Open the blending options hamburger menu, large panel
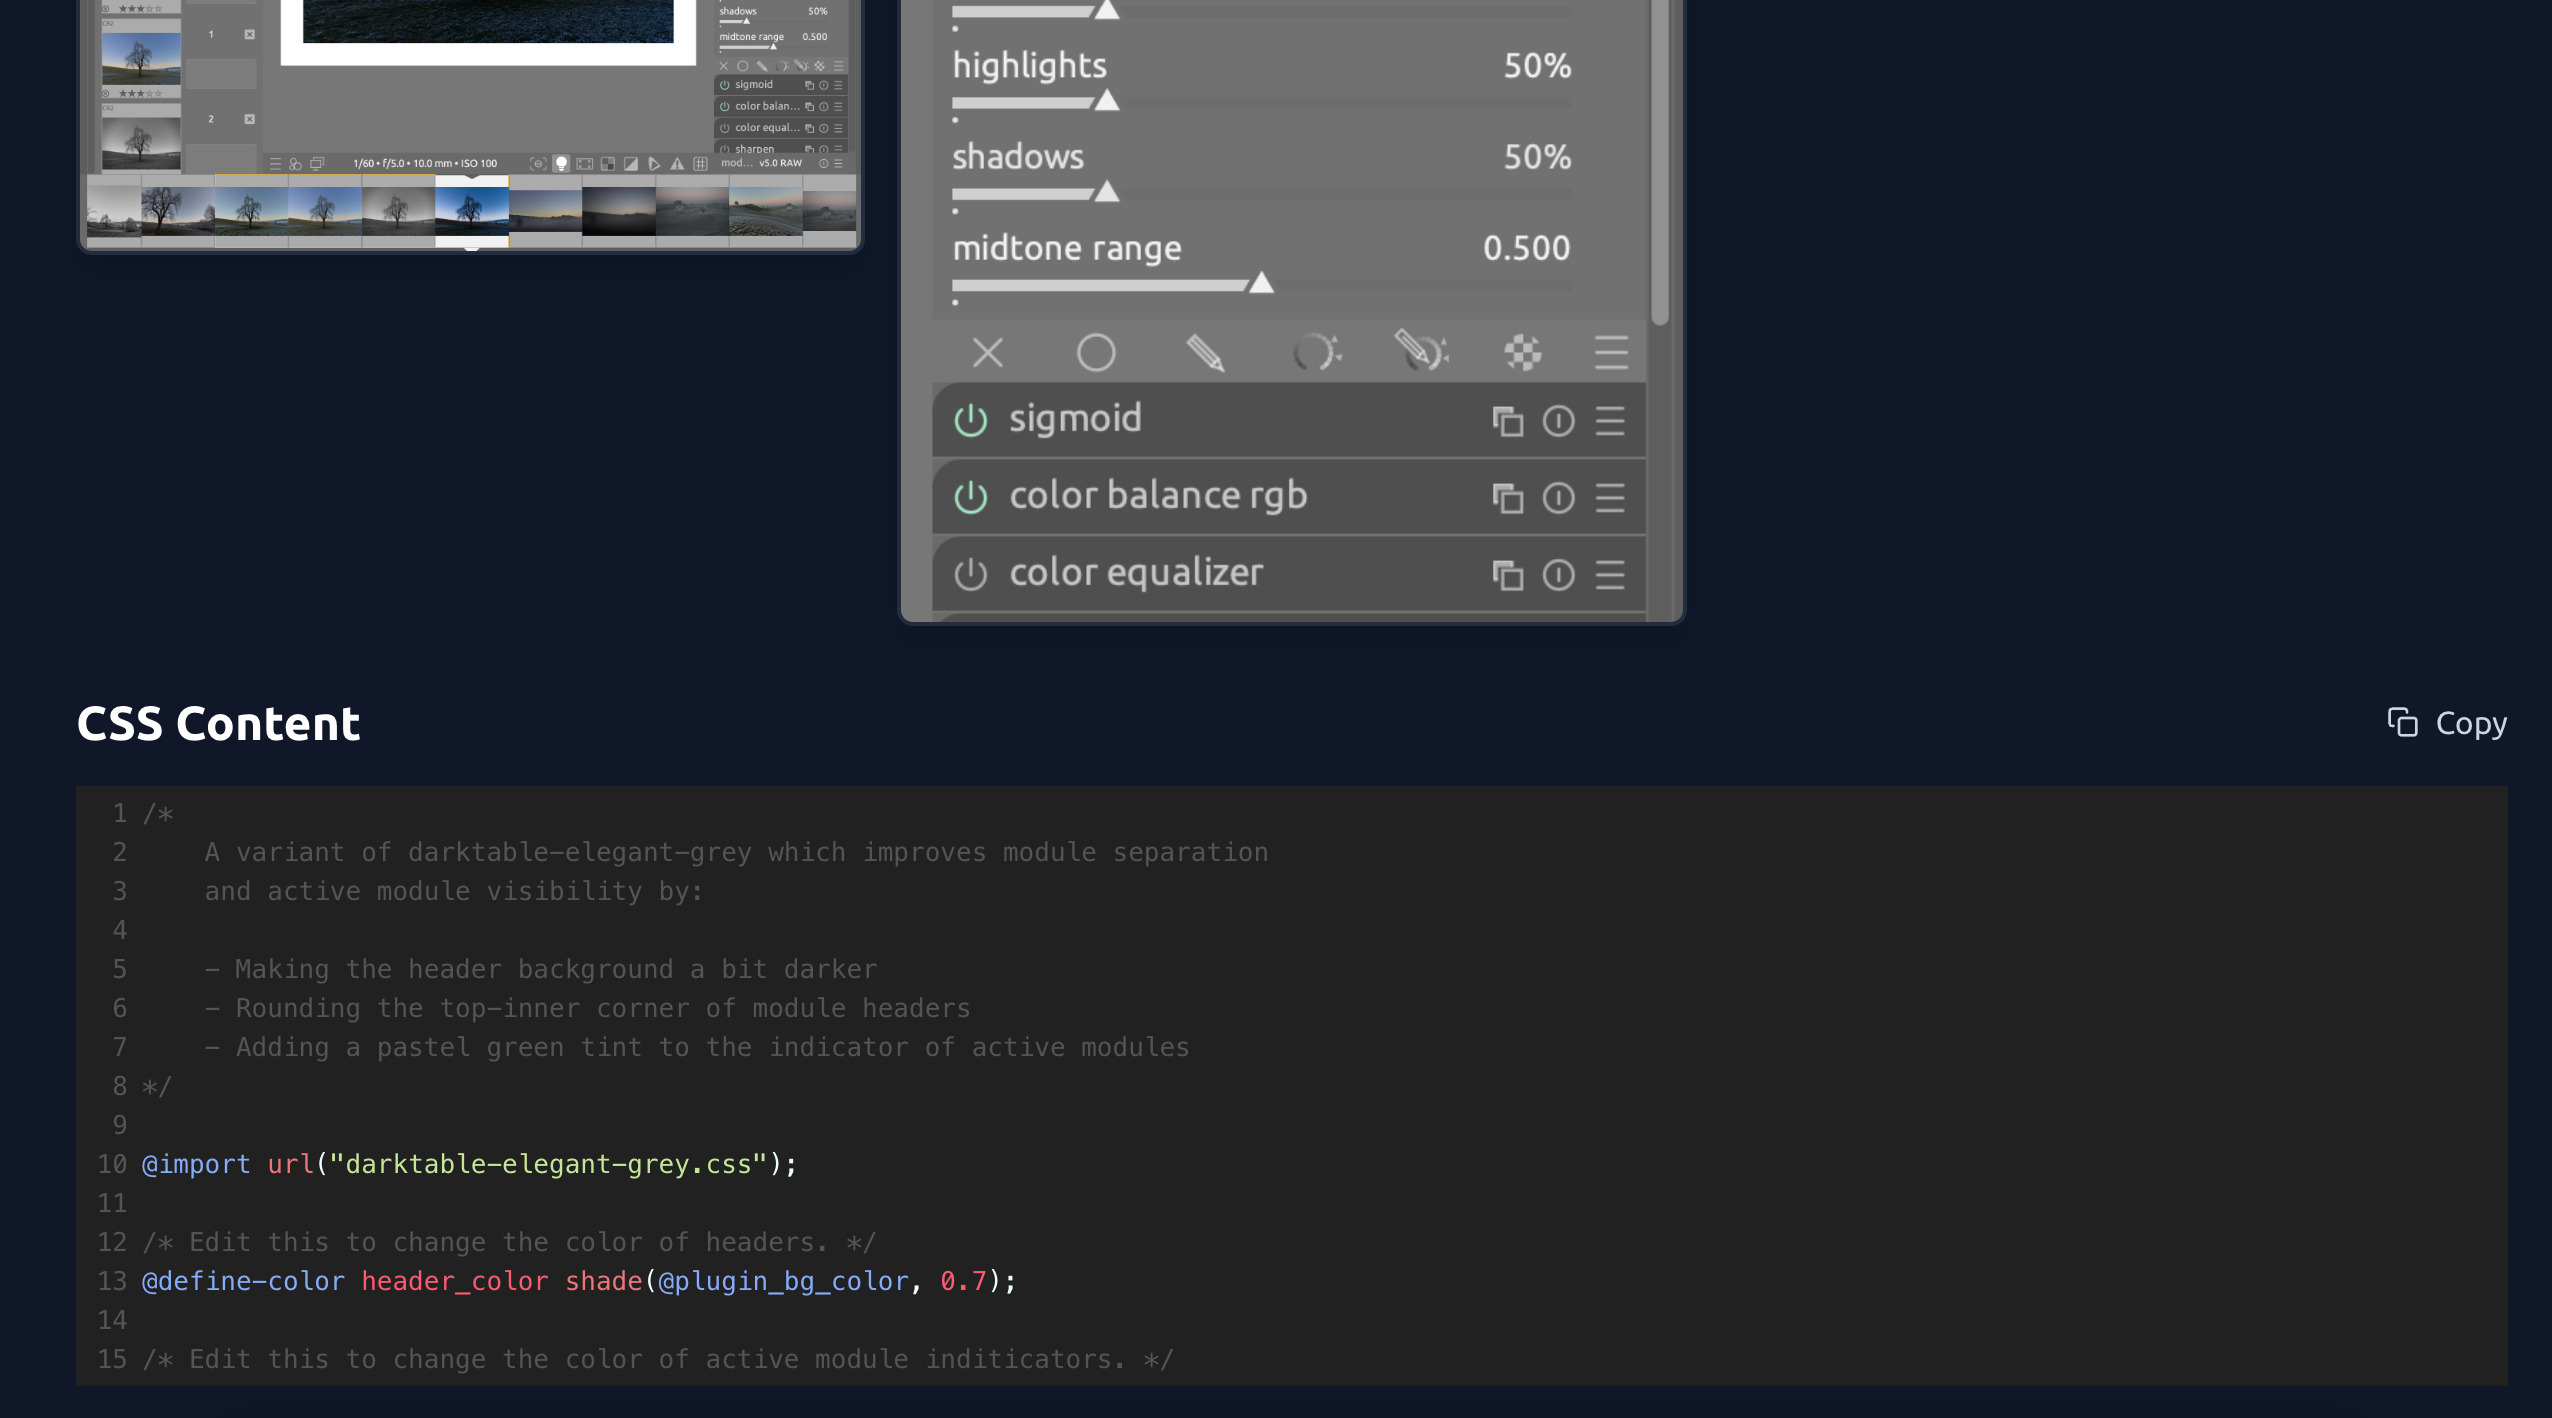Screen dimensions: 2552x1418 click(1611, 353)
